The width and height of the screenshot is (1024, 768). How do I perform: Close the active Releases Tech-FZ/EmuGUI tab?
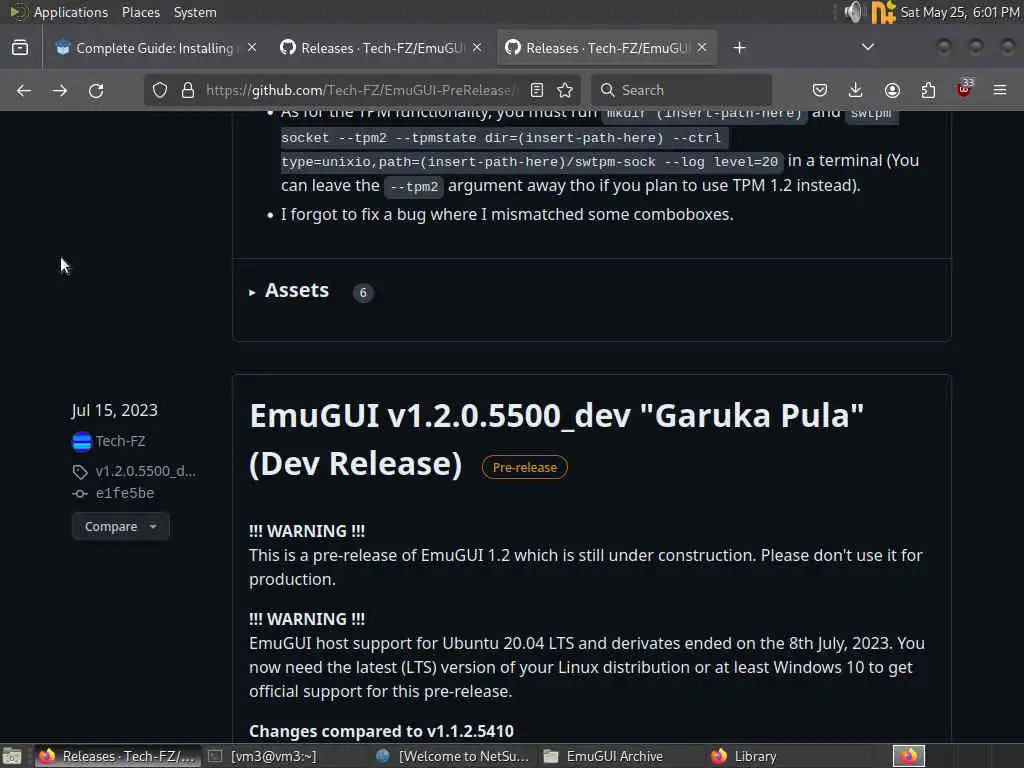click(702, 48)
